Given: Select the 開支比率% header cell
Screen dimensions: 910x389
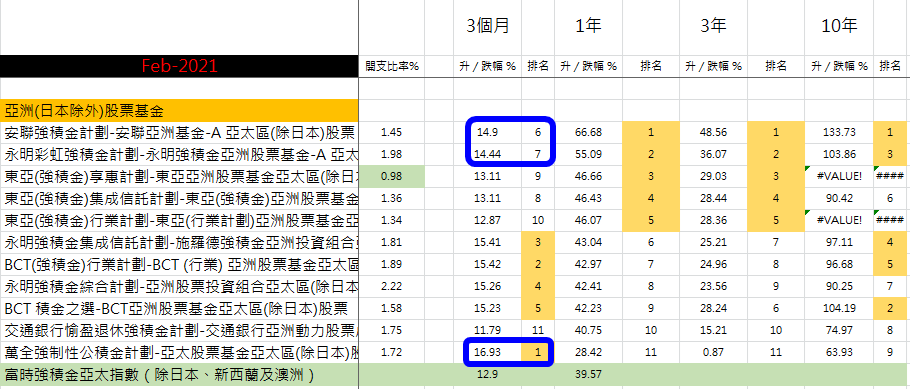Looking at the screenshot, I should 392,66.
